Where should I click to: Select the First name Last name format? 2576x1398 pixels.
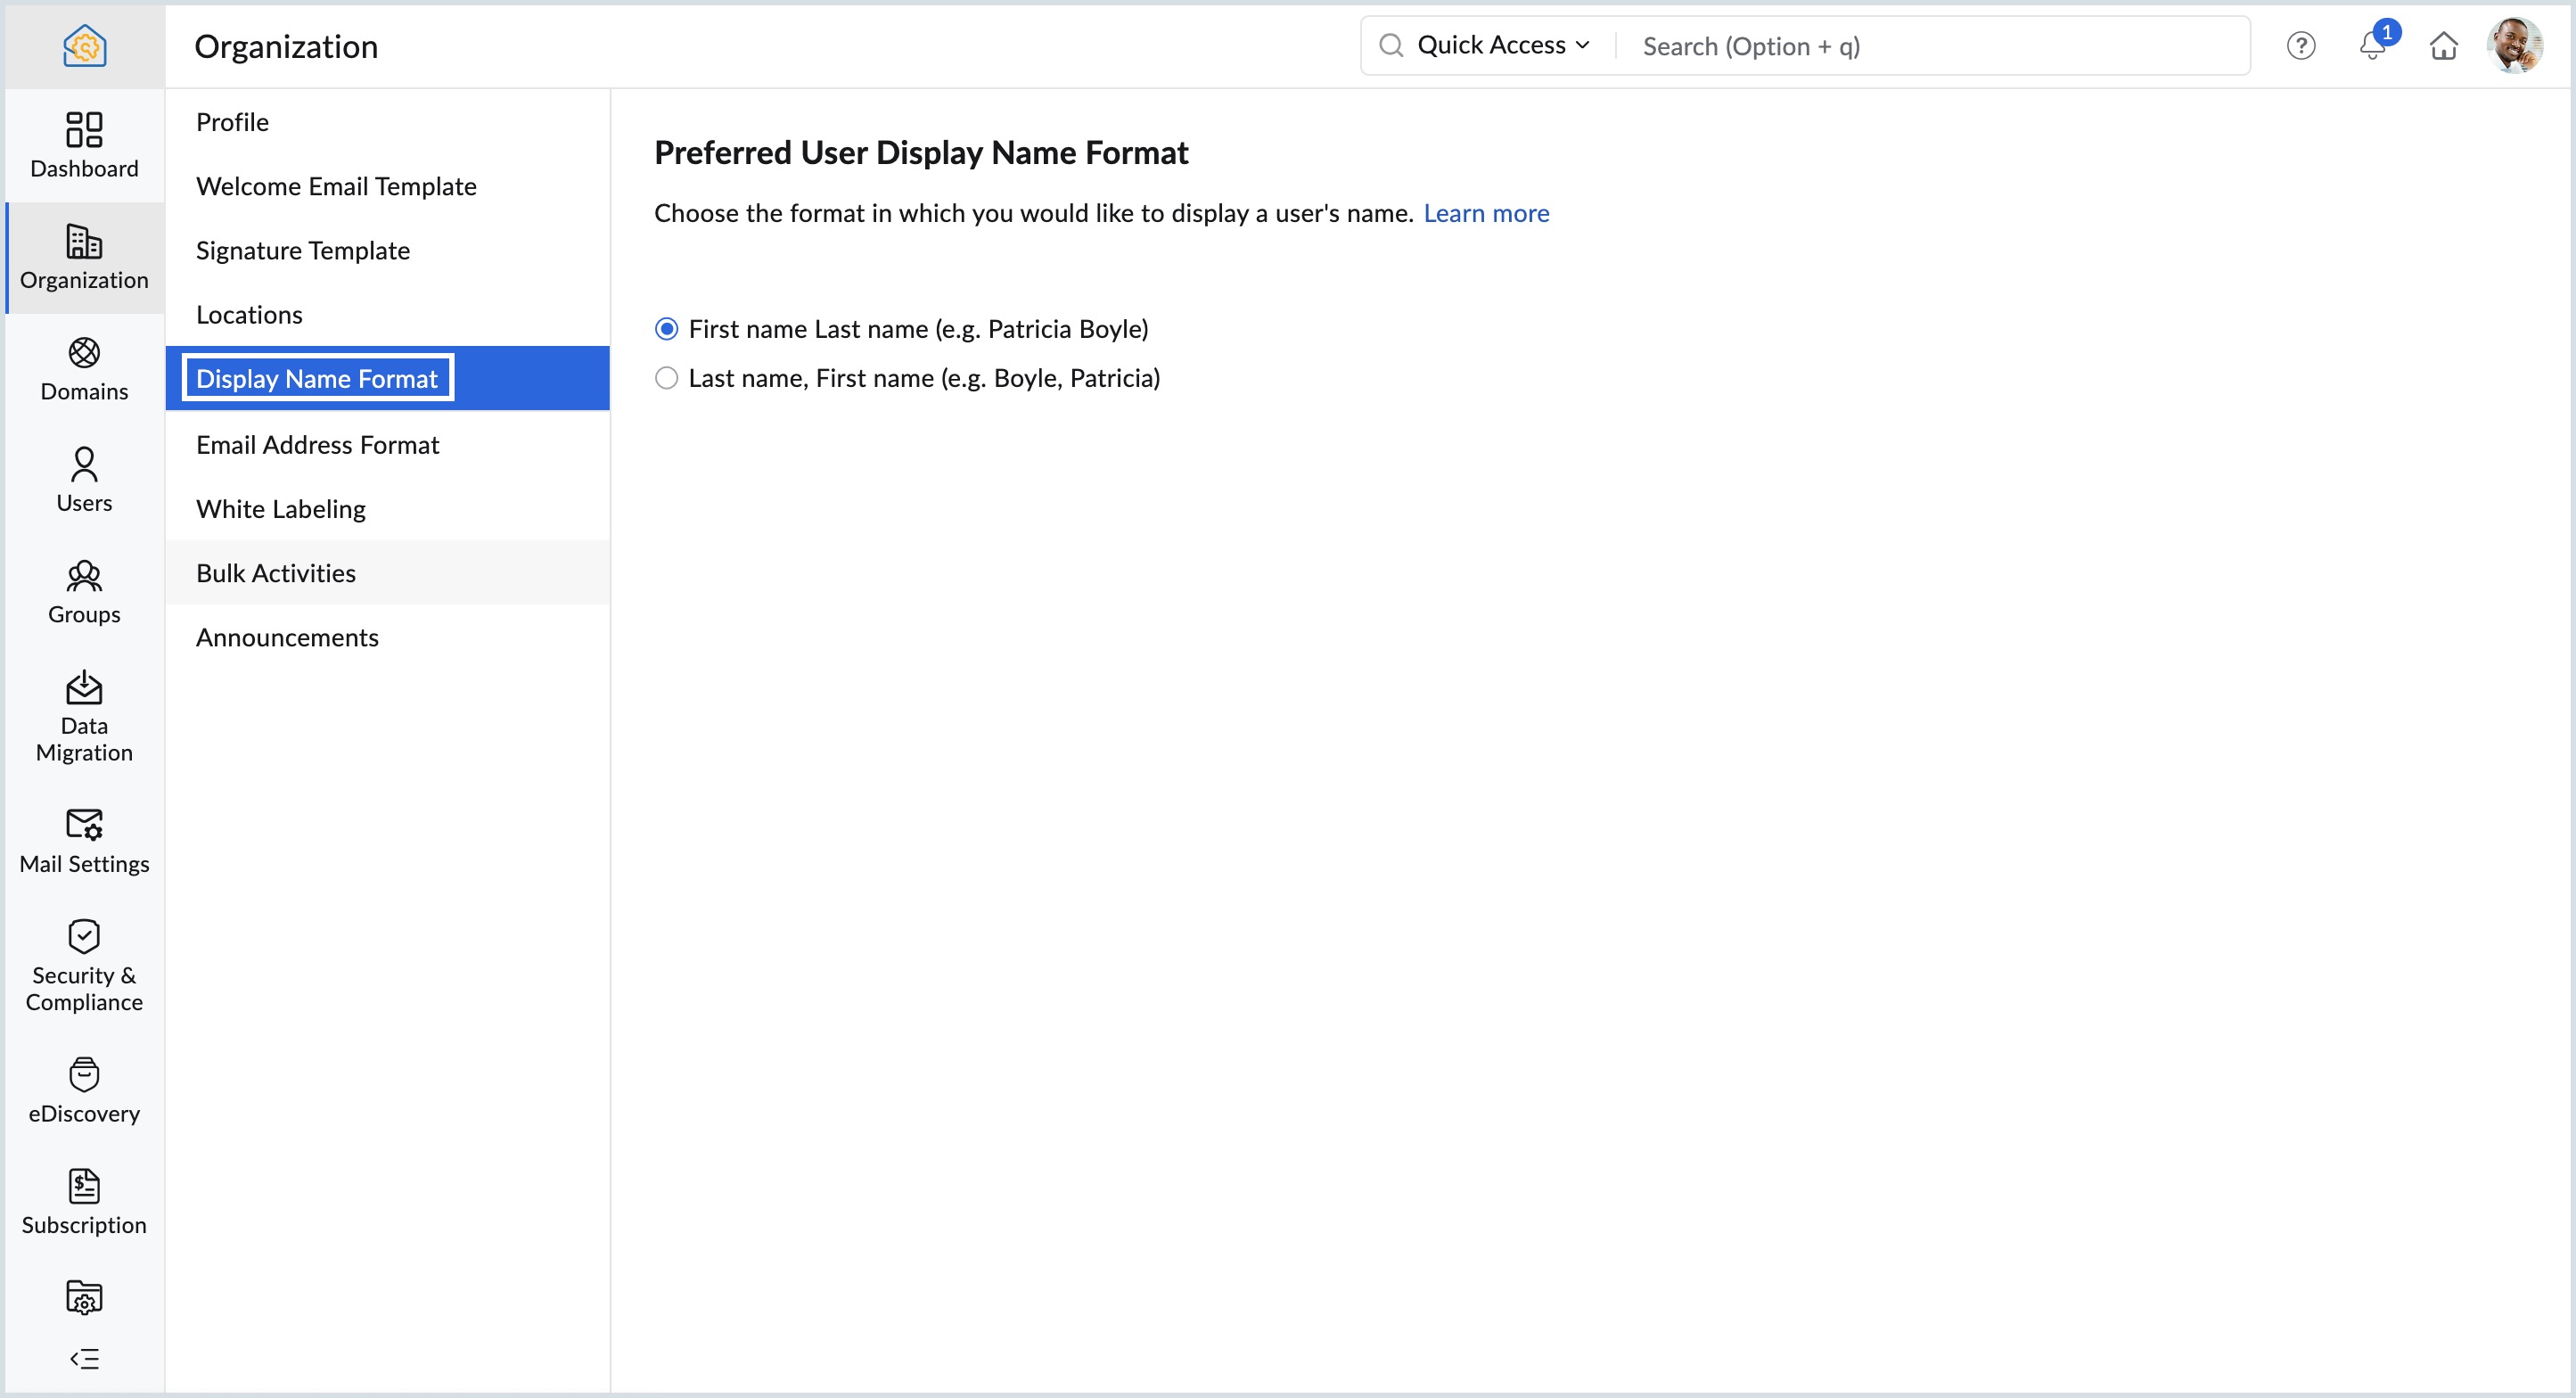[x=666, y=329]
